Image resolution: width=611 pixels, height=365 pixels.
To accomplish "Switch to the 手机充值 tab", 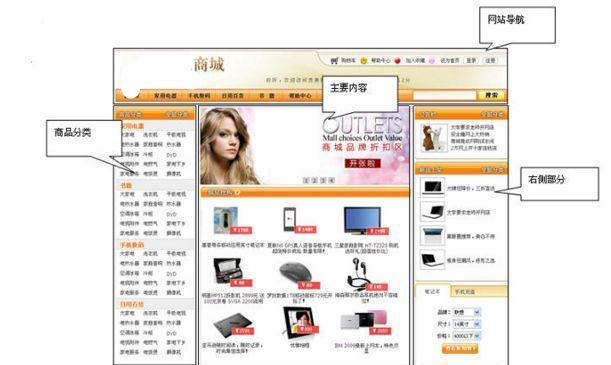I will [464, 291].
